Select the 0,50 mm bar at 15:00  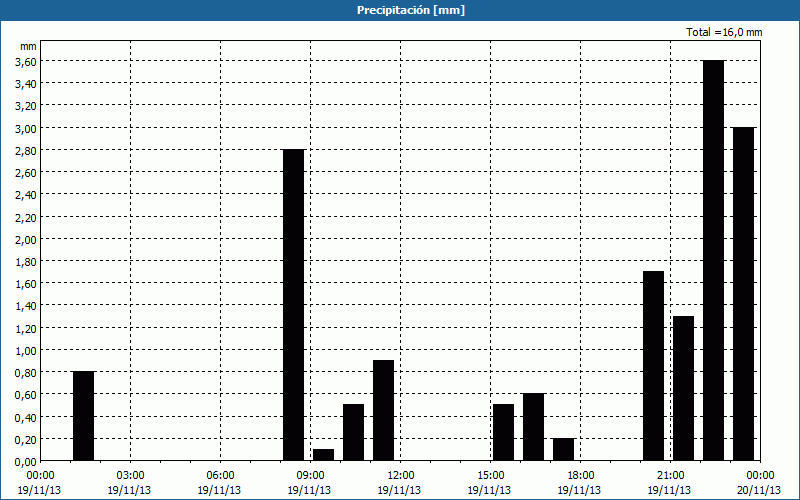[504, 433]
